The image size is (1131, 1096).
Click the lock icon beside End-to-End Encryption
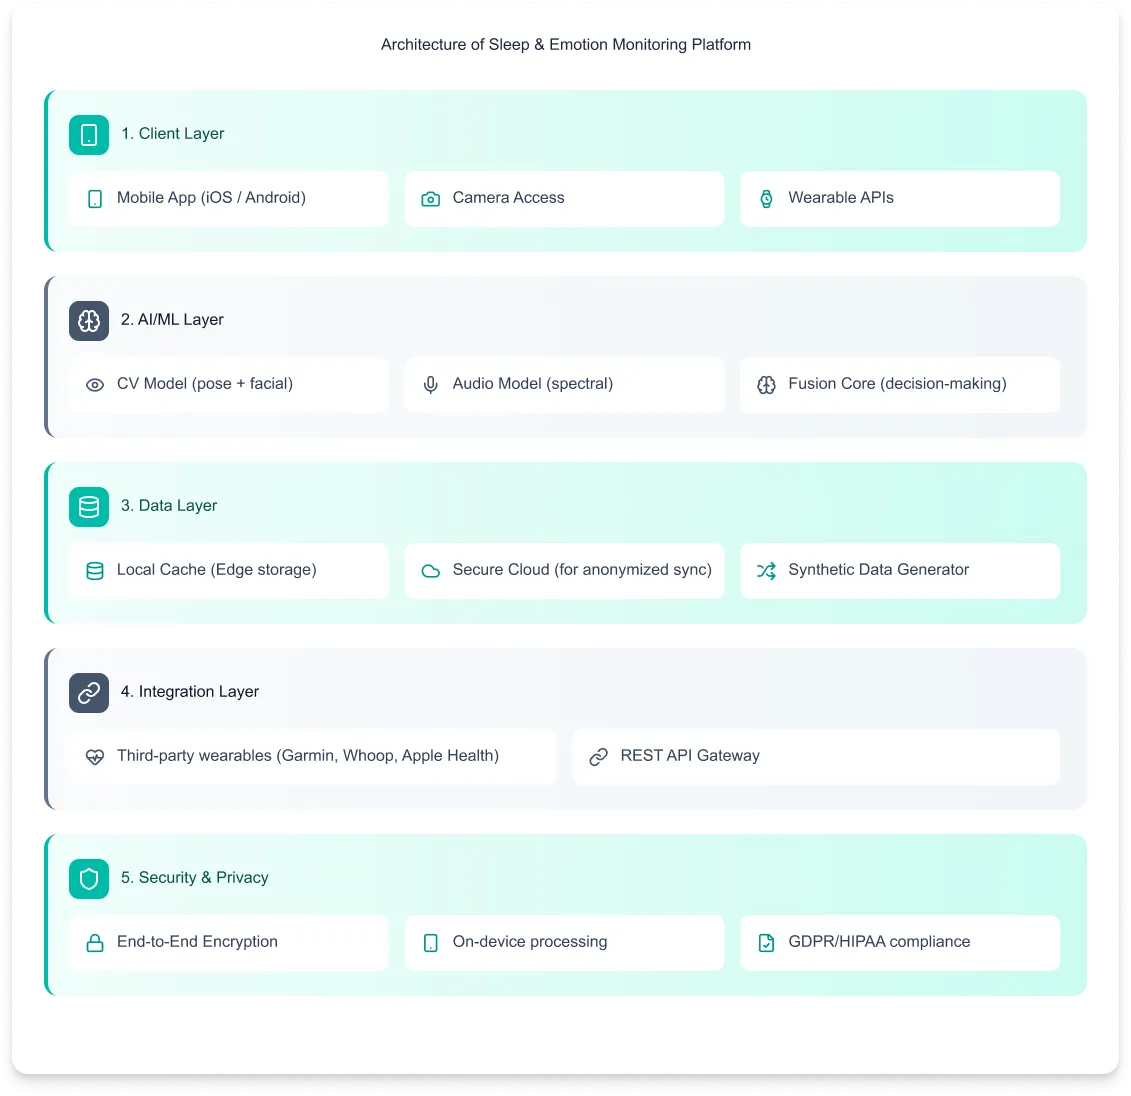point(94,943)
